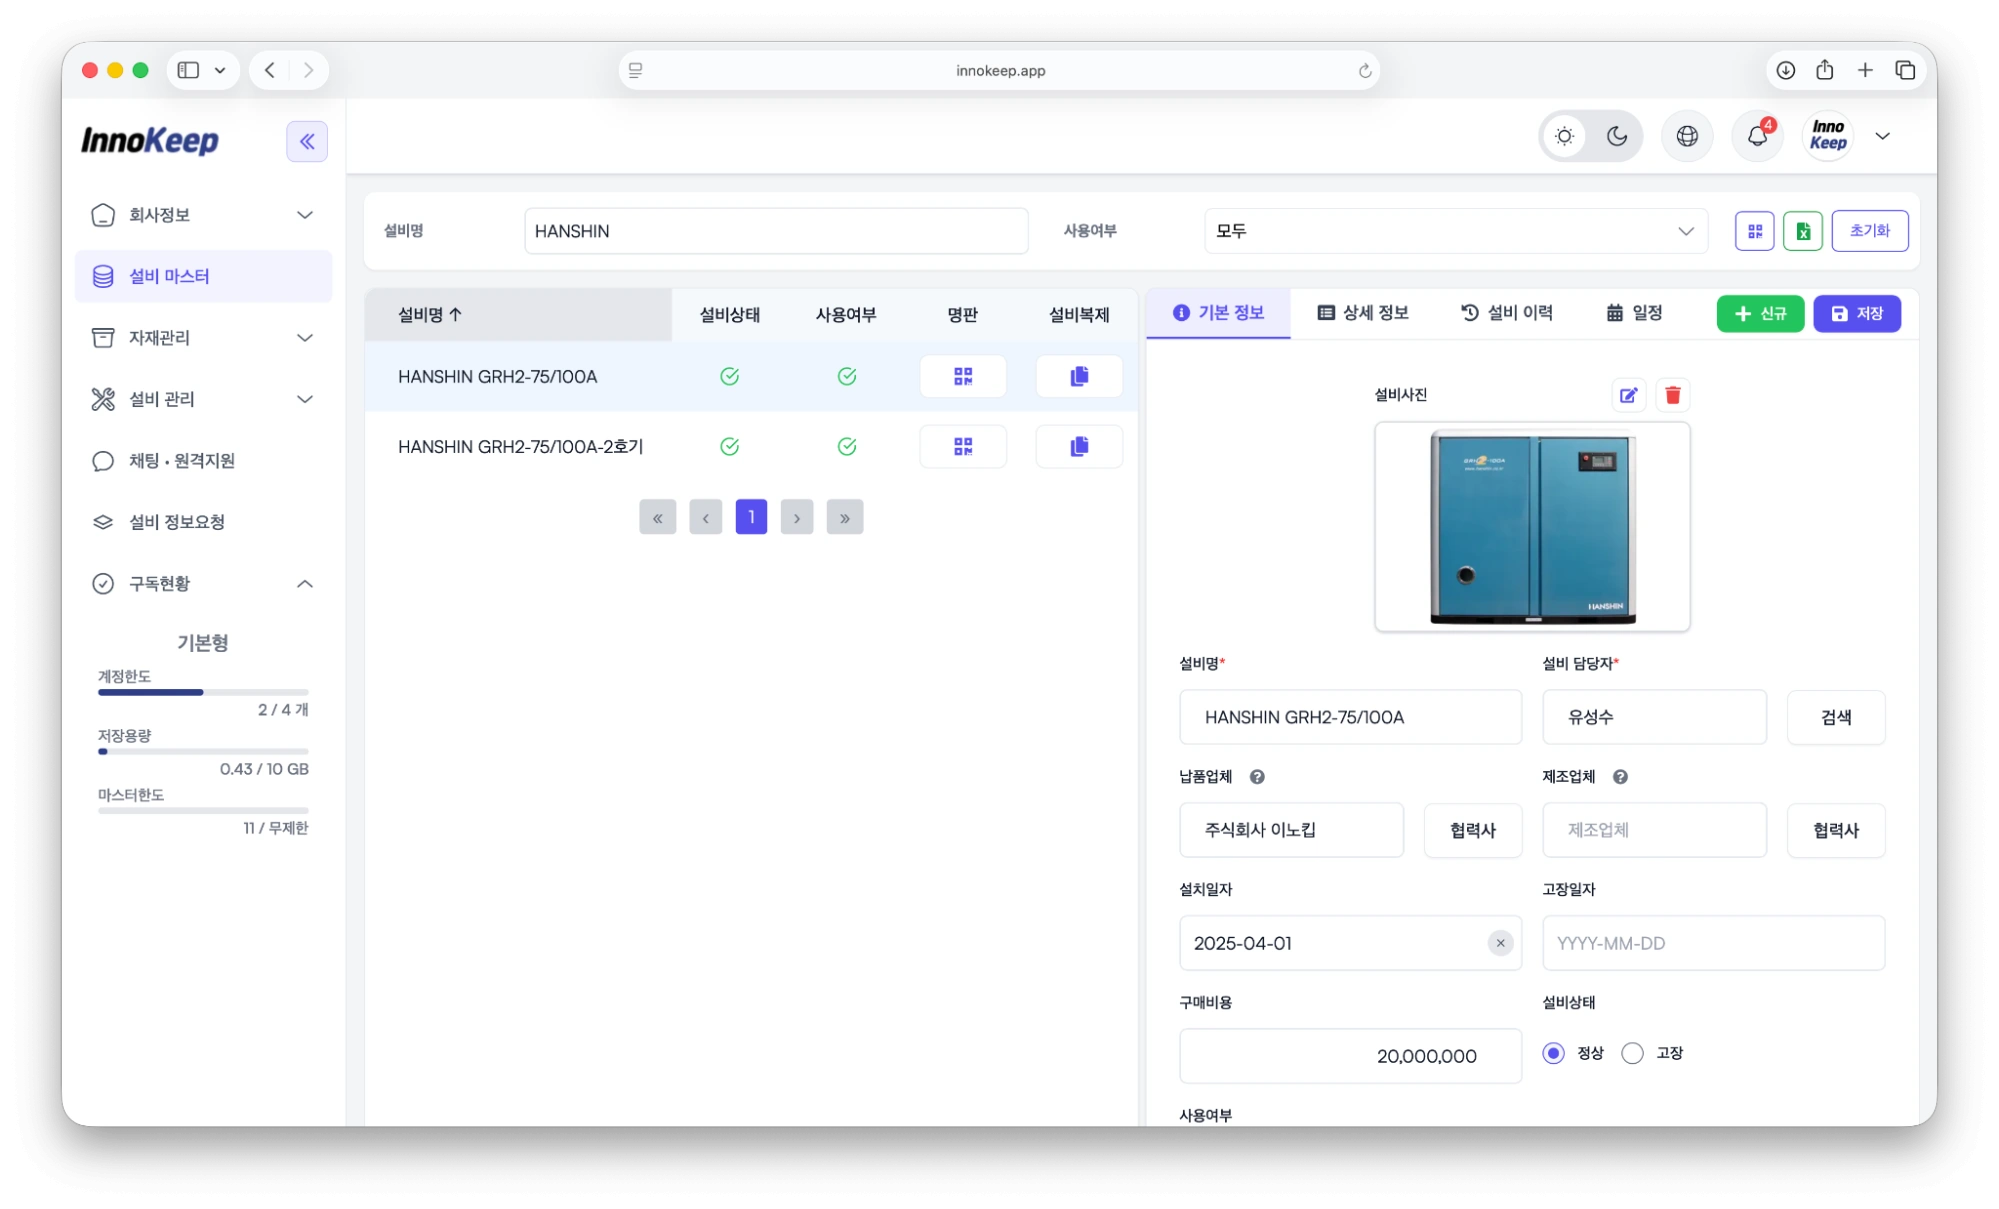
Task: Export list to Excel icon
Action: pos(1803,231)
